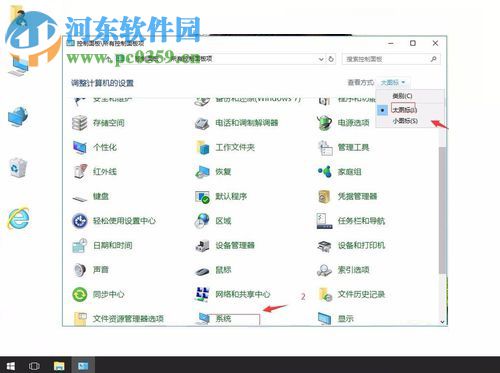Image resolution: width=500 pixels, height=373 pixels.
Task: Click the scrollbar down arrow
Action: coord(442,322)
